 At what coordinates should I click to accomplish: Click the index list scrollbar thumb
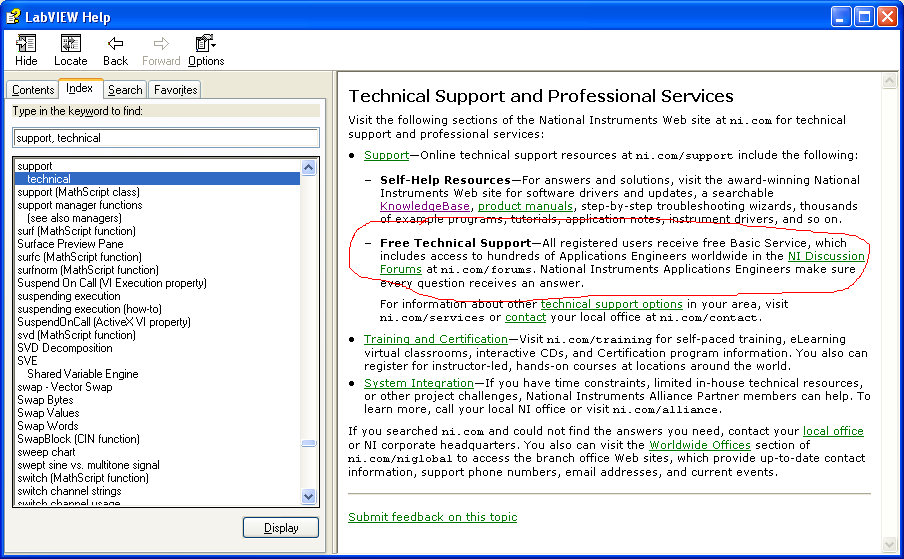tap(308, 443)
